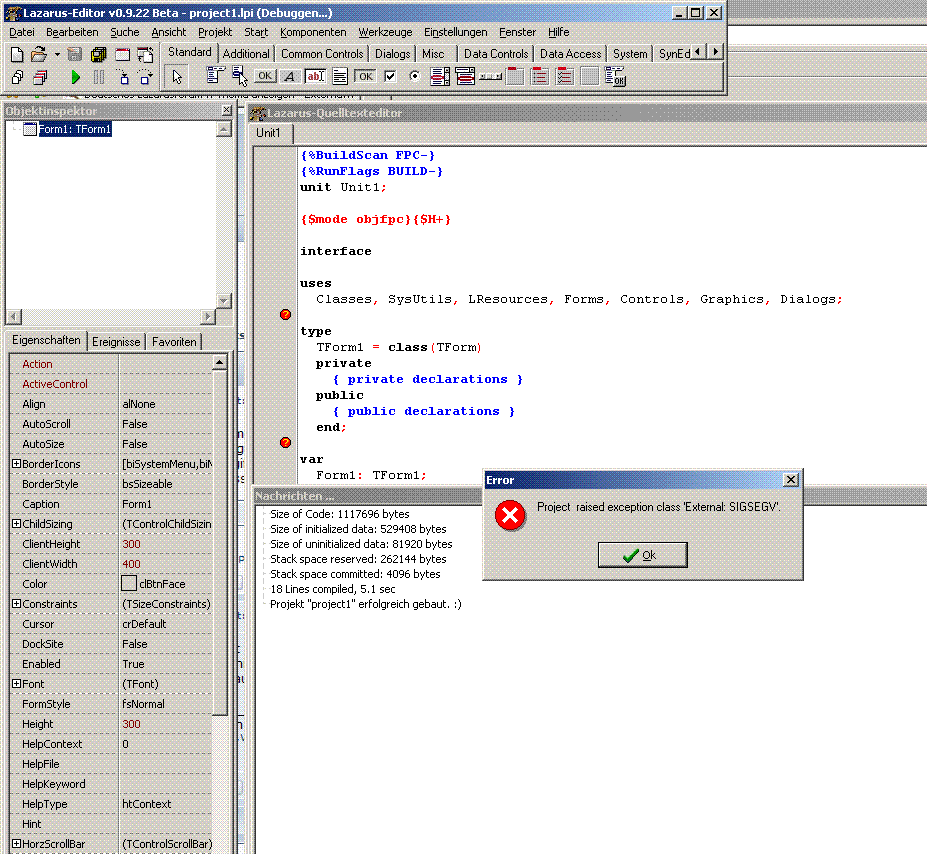Click the New Unit document icon

pyautogui.click(x=16, y=54)
